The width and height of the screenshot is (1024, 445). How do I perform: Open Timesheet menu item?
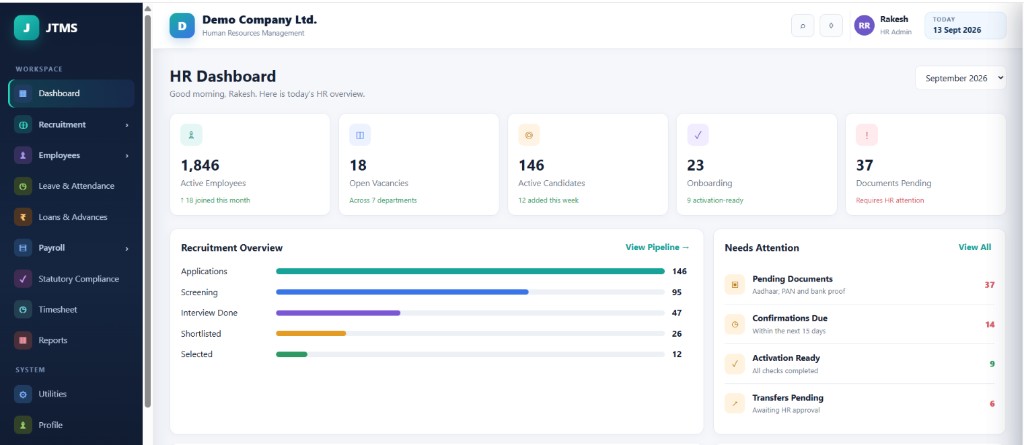click(72, 310)
